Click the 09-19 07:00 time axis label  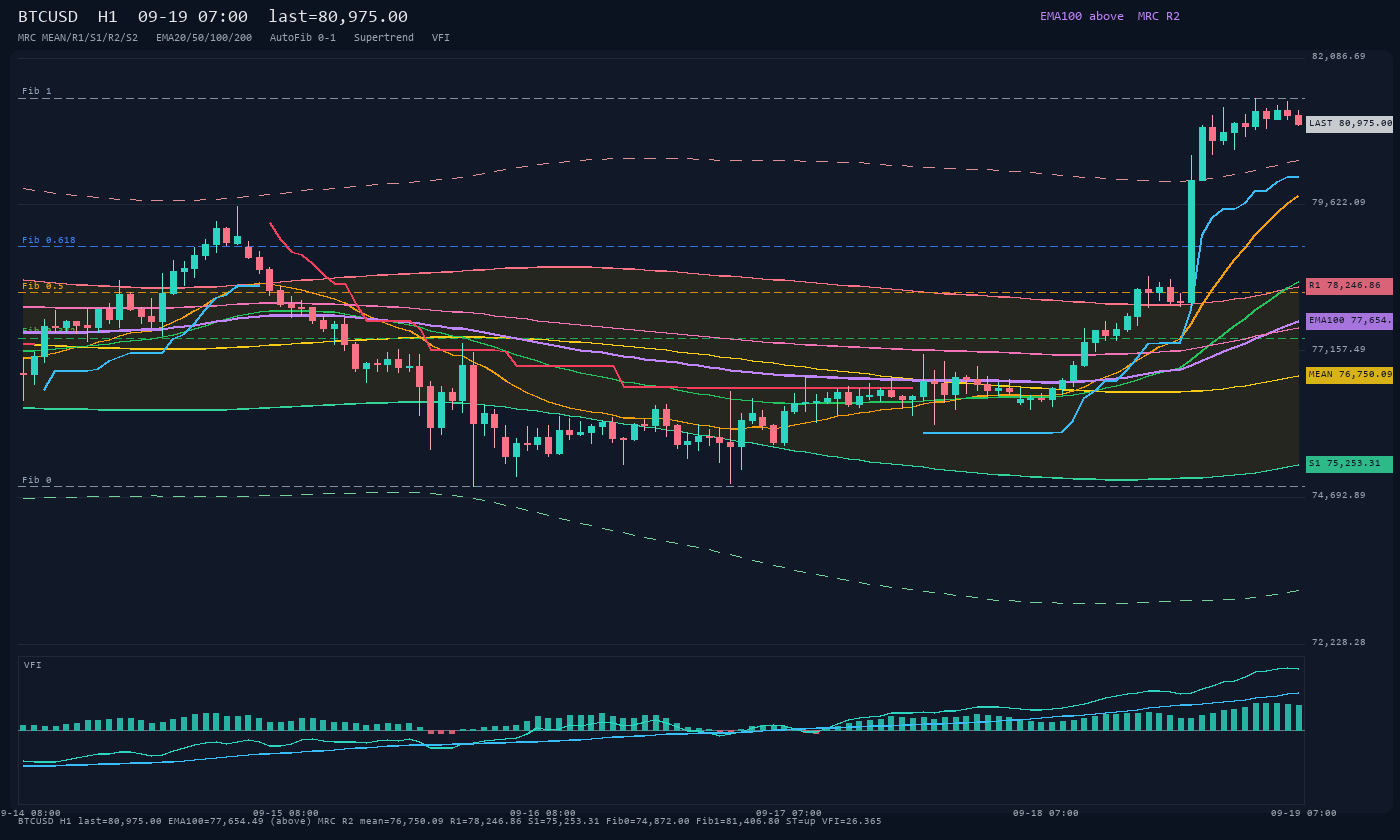point(1303,813)
